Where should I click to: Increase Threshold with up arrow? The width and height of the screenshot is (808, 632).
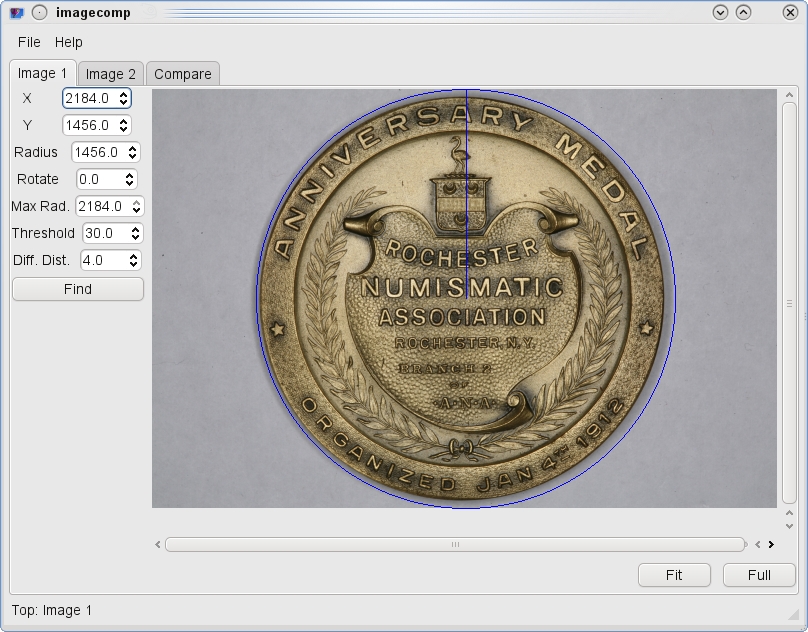pos(135,229)
